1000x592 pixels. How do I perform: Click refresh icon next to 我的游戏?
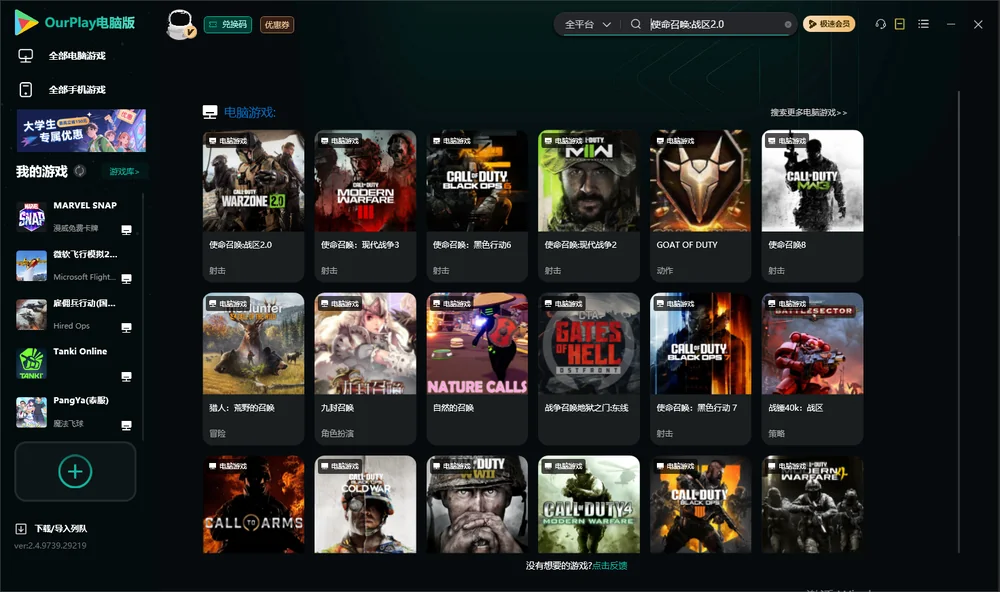point(80,170)
